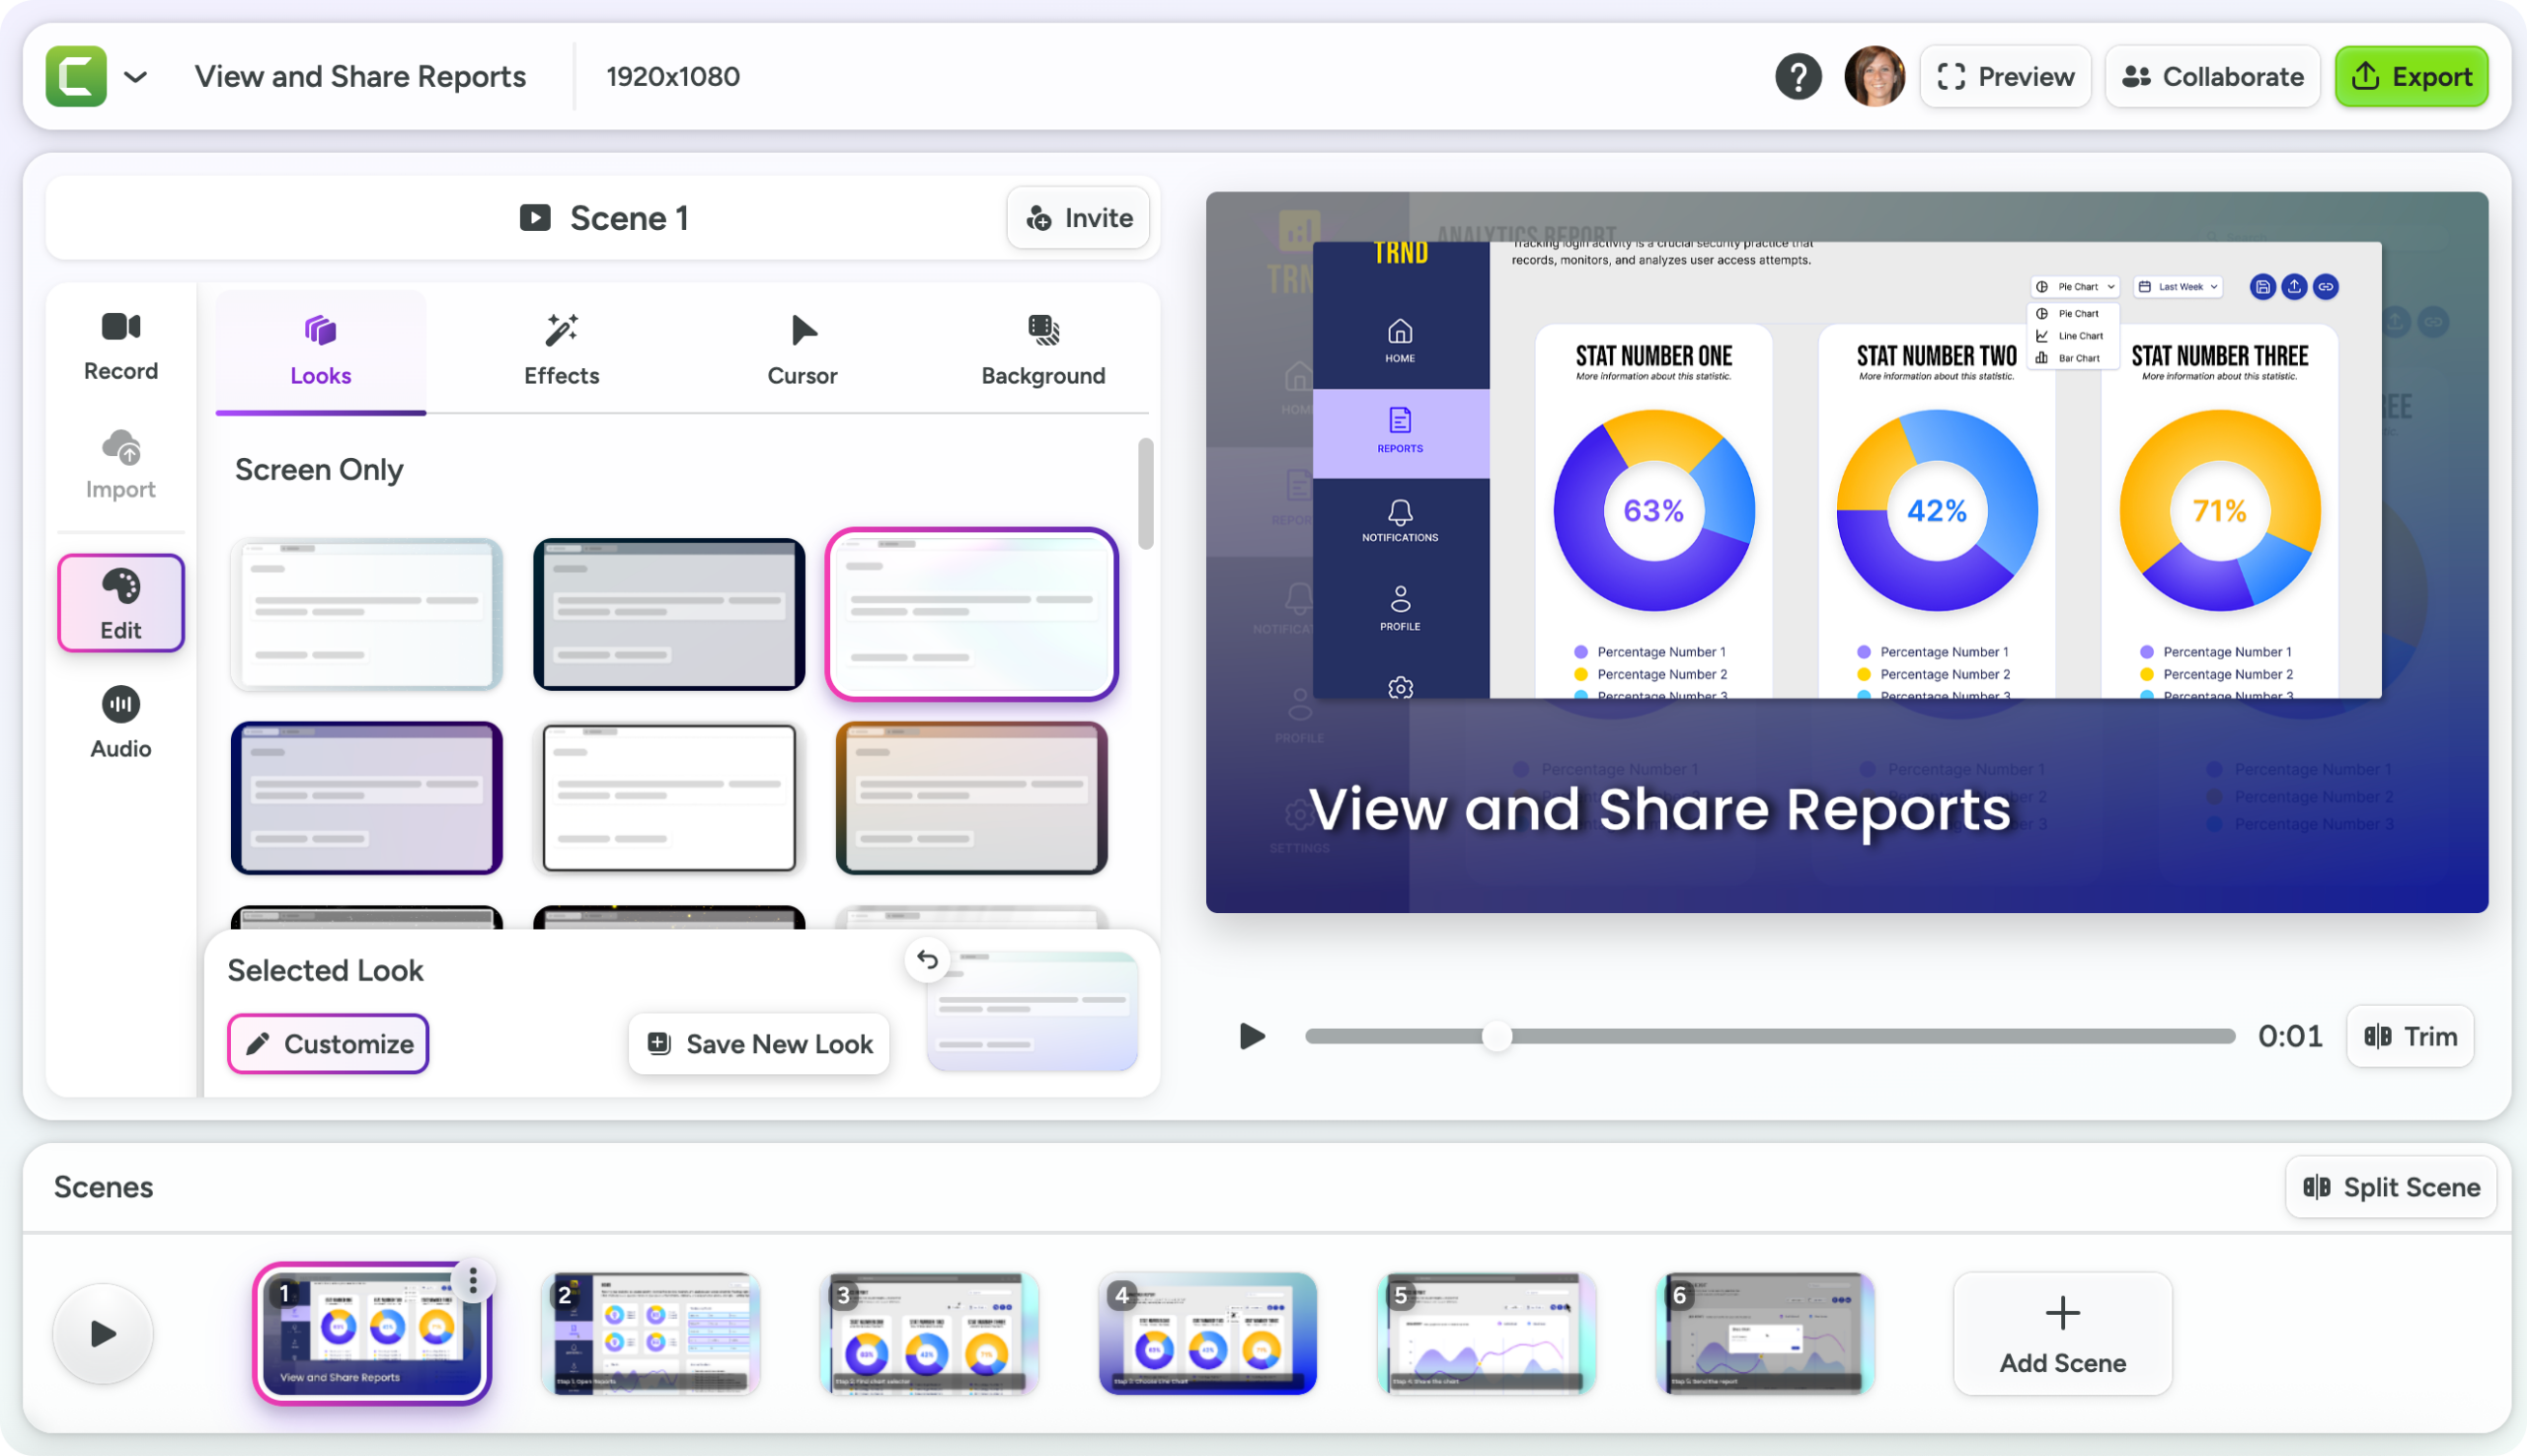Select the dark navy-framed look thumbnail
Image resolution: width=2527 pixels, height=1456 pixels.
click(669, 614)
